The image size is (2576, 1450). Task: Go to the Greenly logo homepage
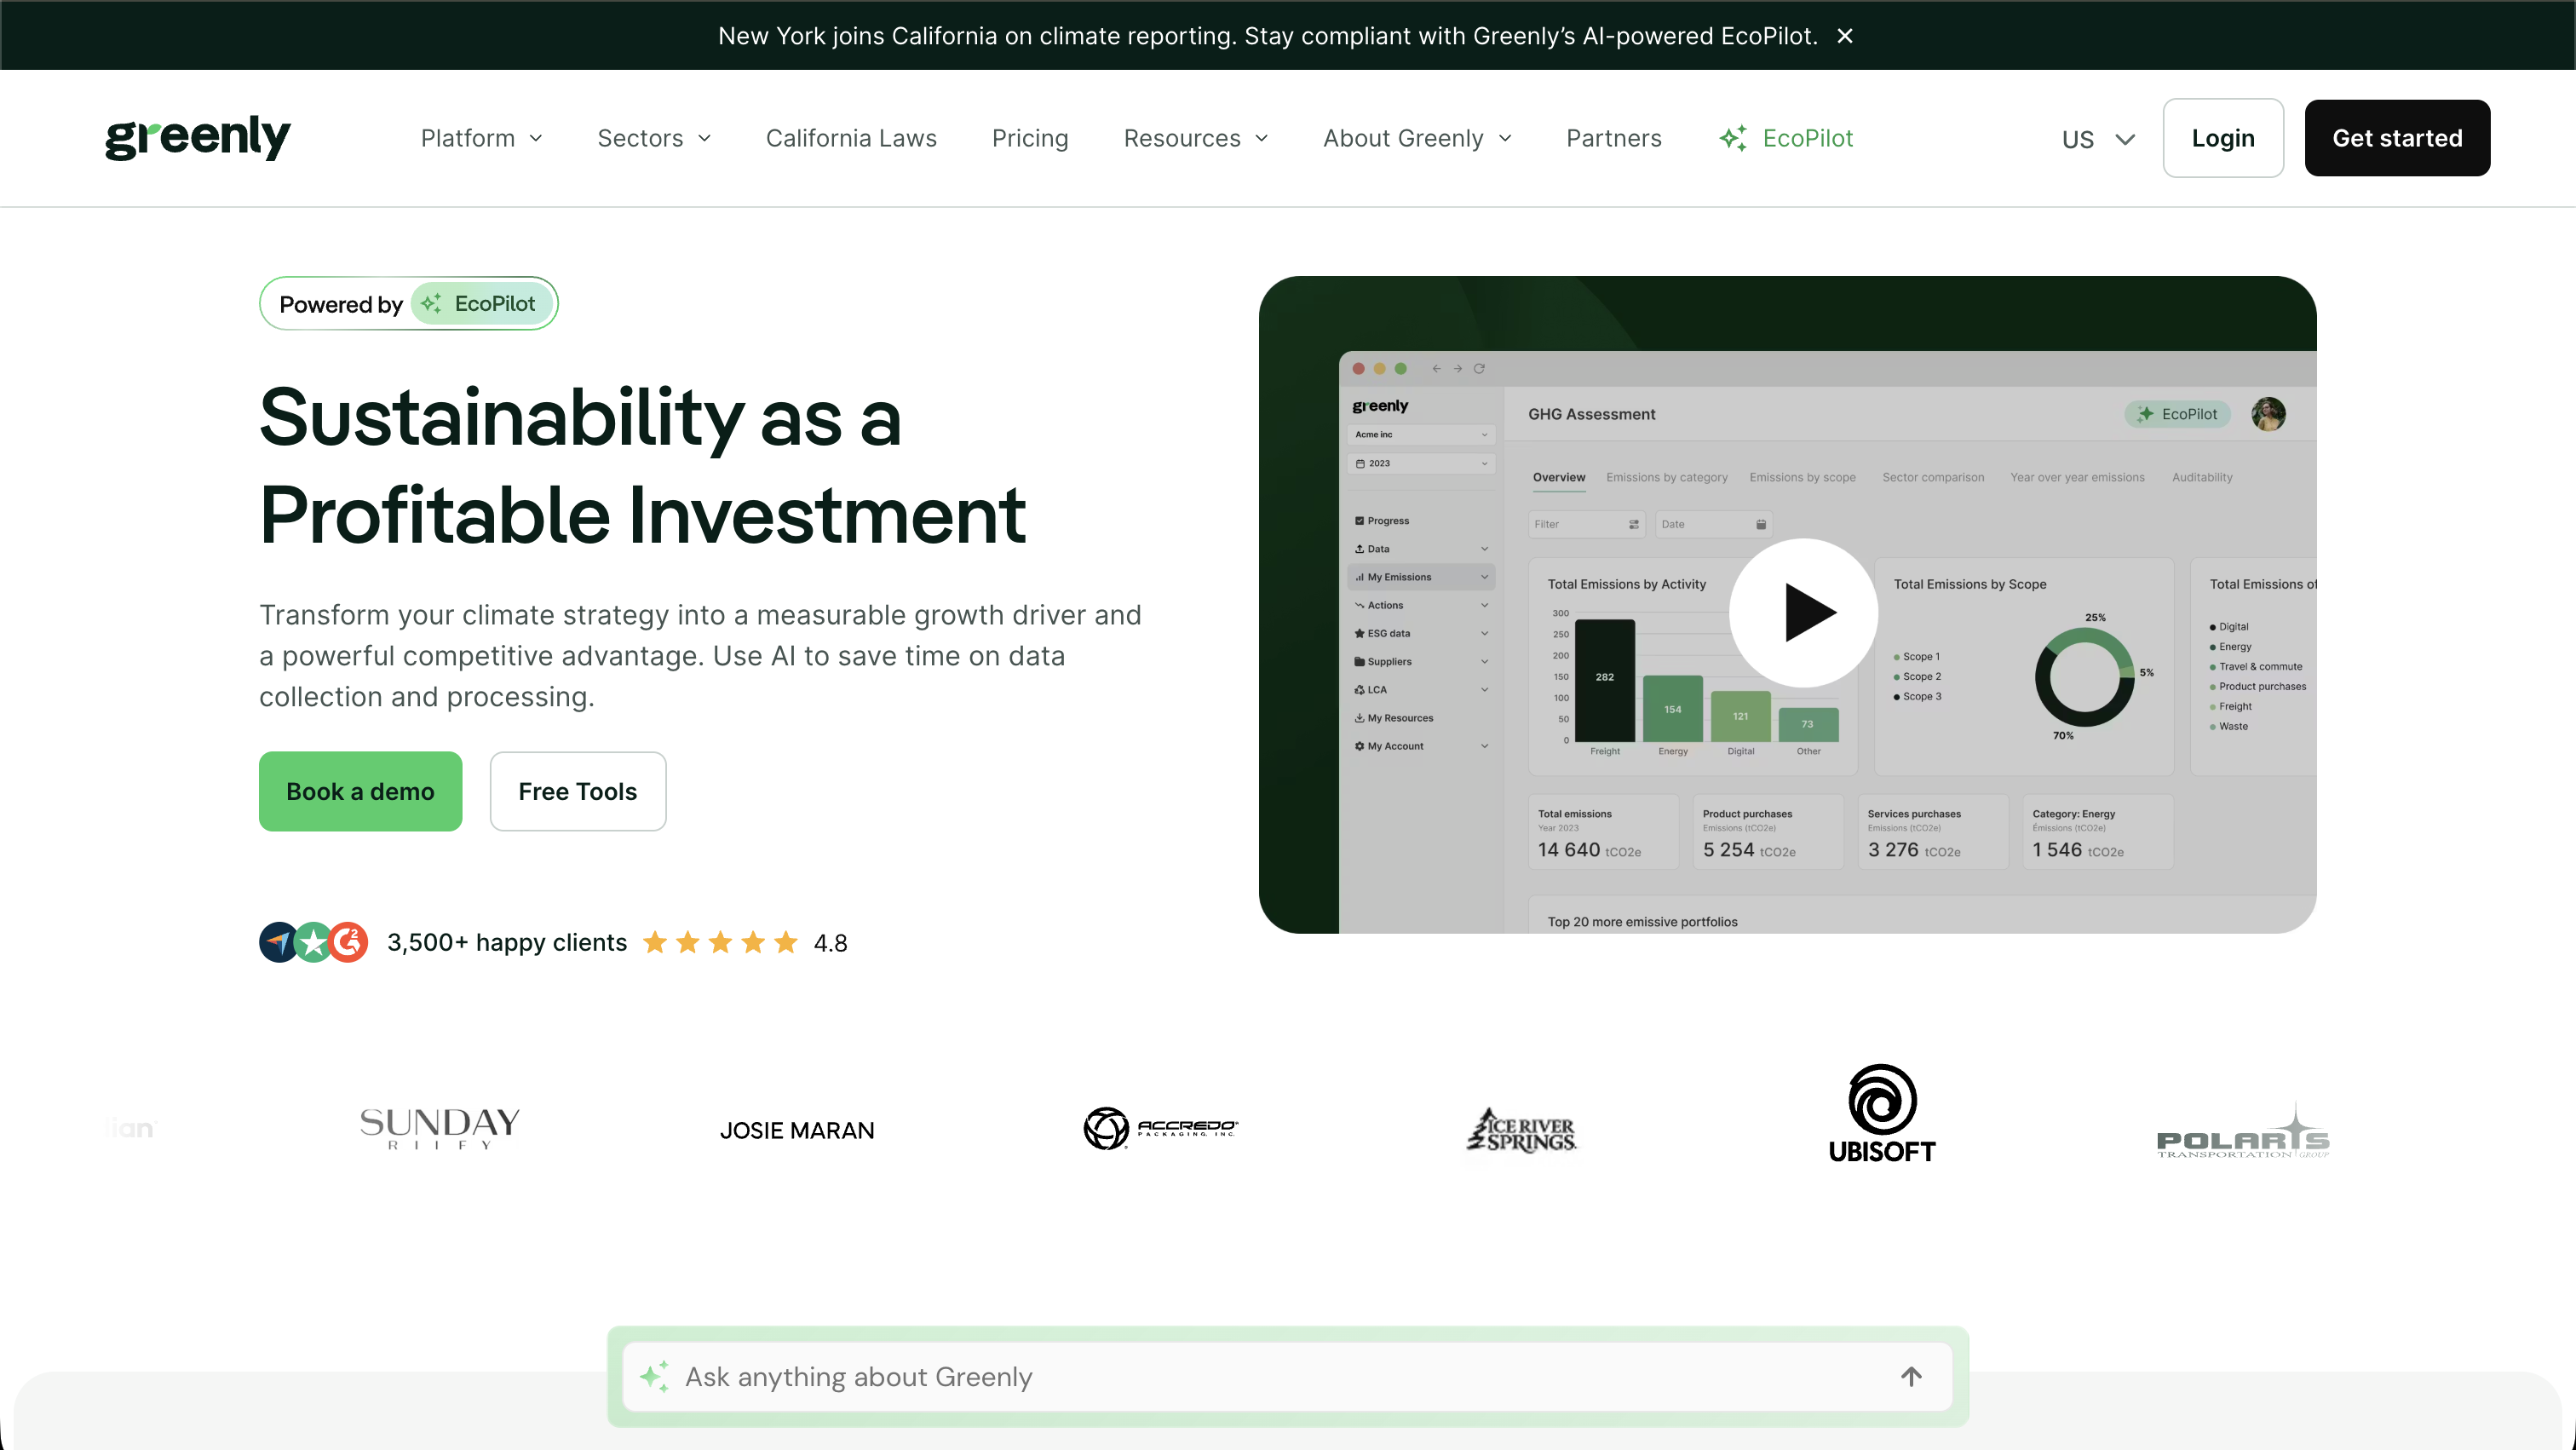click(198, 138)
